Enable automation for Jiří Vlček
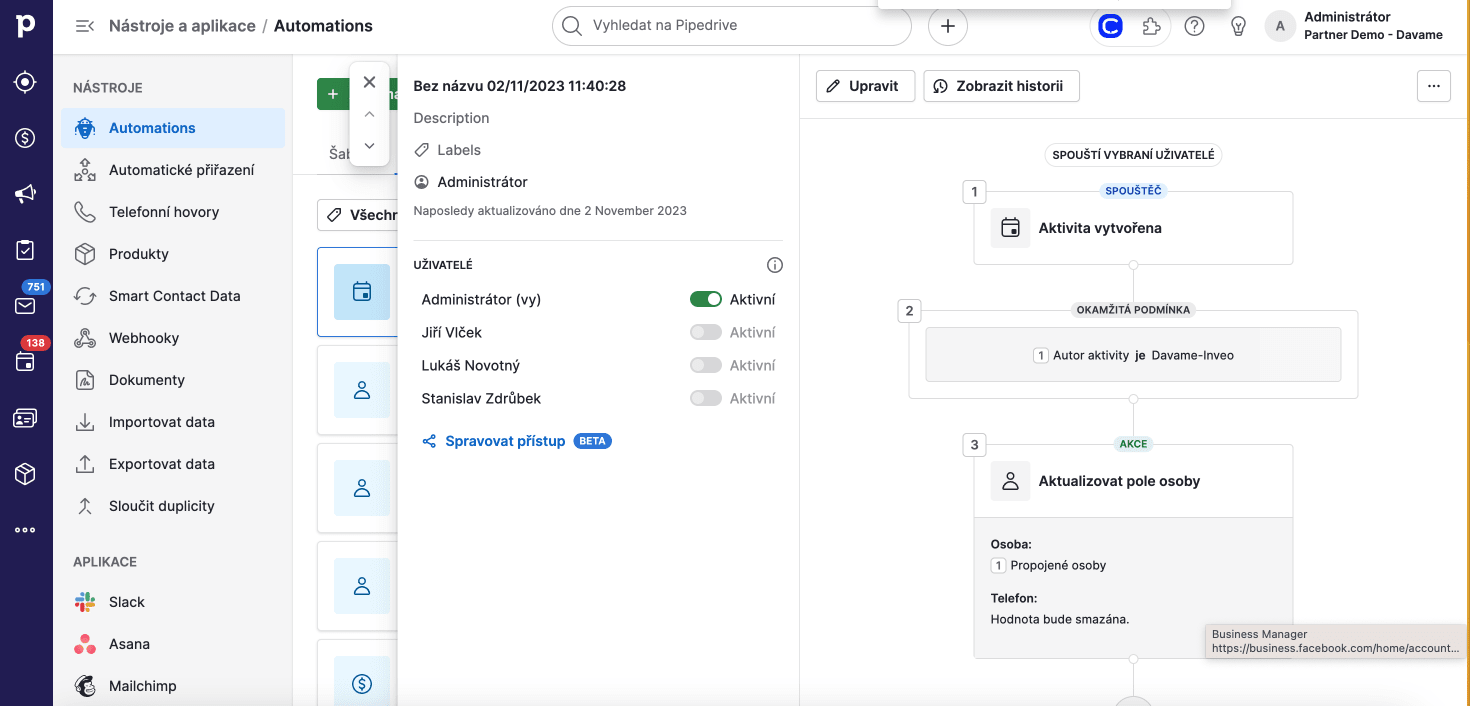1470x706 pixels. (706, 332)
